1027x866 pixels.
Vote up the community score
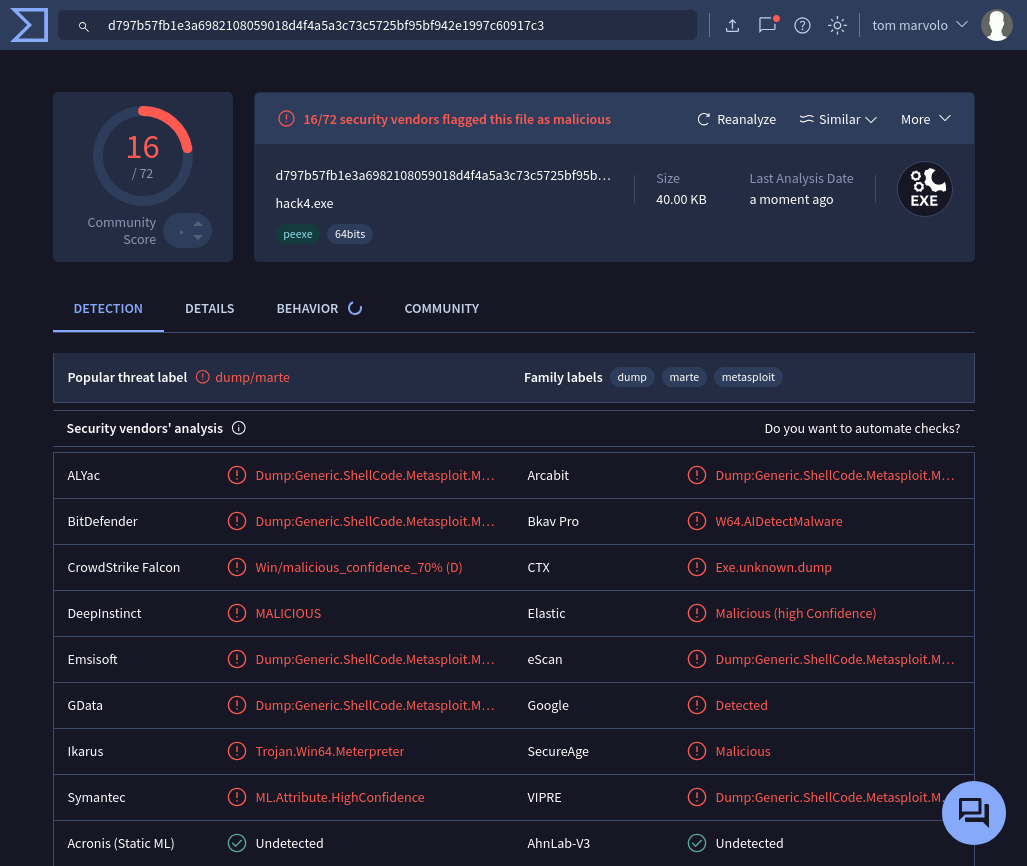(x=198, y=223)
